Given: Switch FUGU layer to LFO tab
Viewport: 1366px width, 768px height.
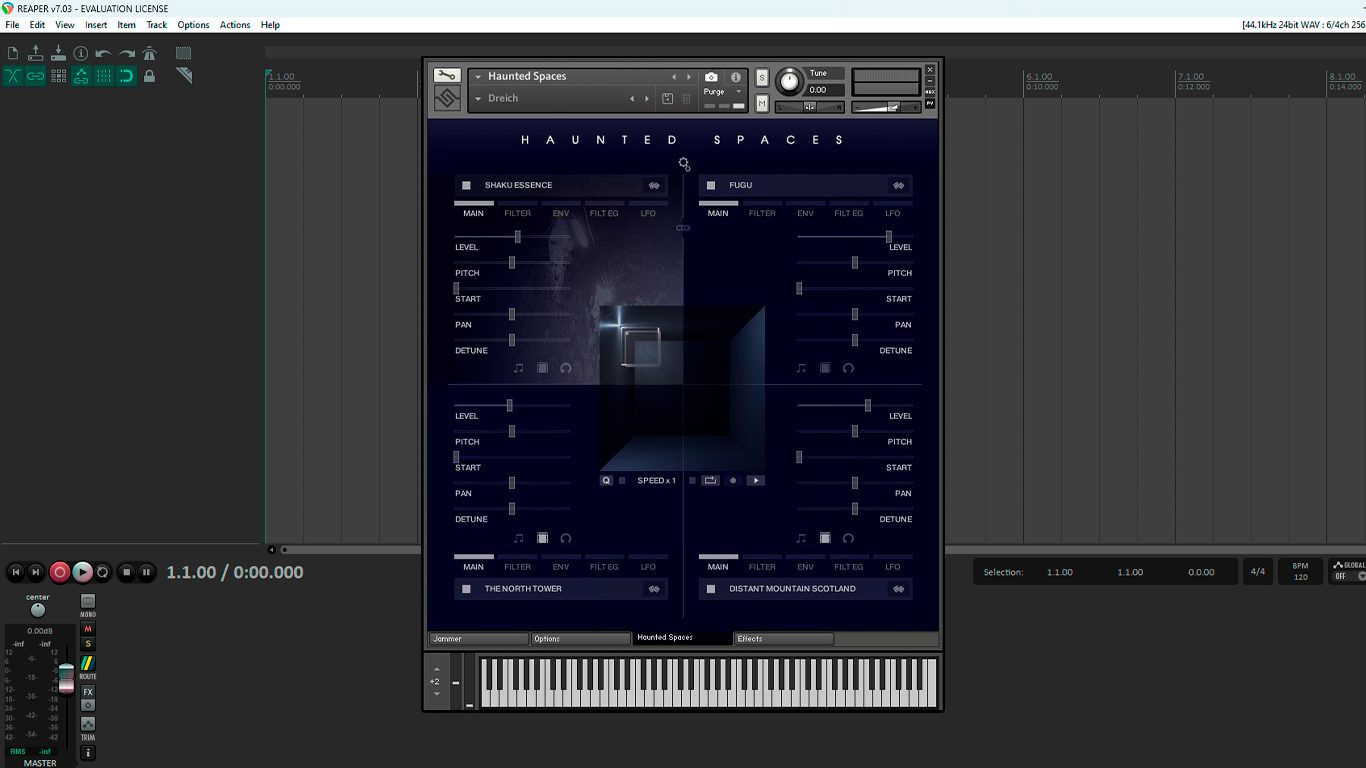Looking at the screenshot, I should 892,213.
